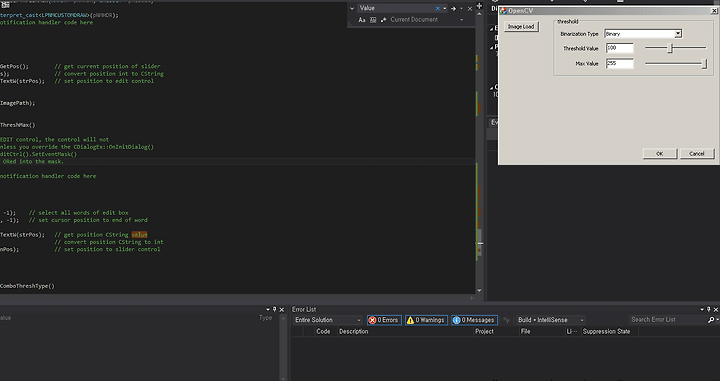This screenshot has height=381, width=720.
Task: Open the Build + IntelliSense dropdown
Action: (551, 320)
